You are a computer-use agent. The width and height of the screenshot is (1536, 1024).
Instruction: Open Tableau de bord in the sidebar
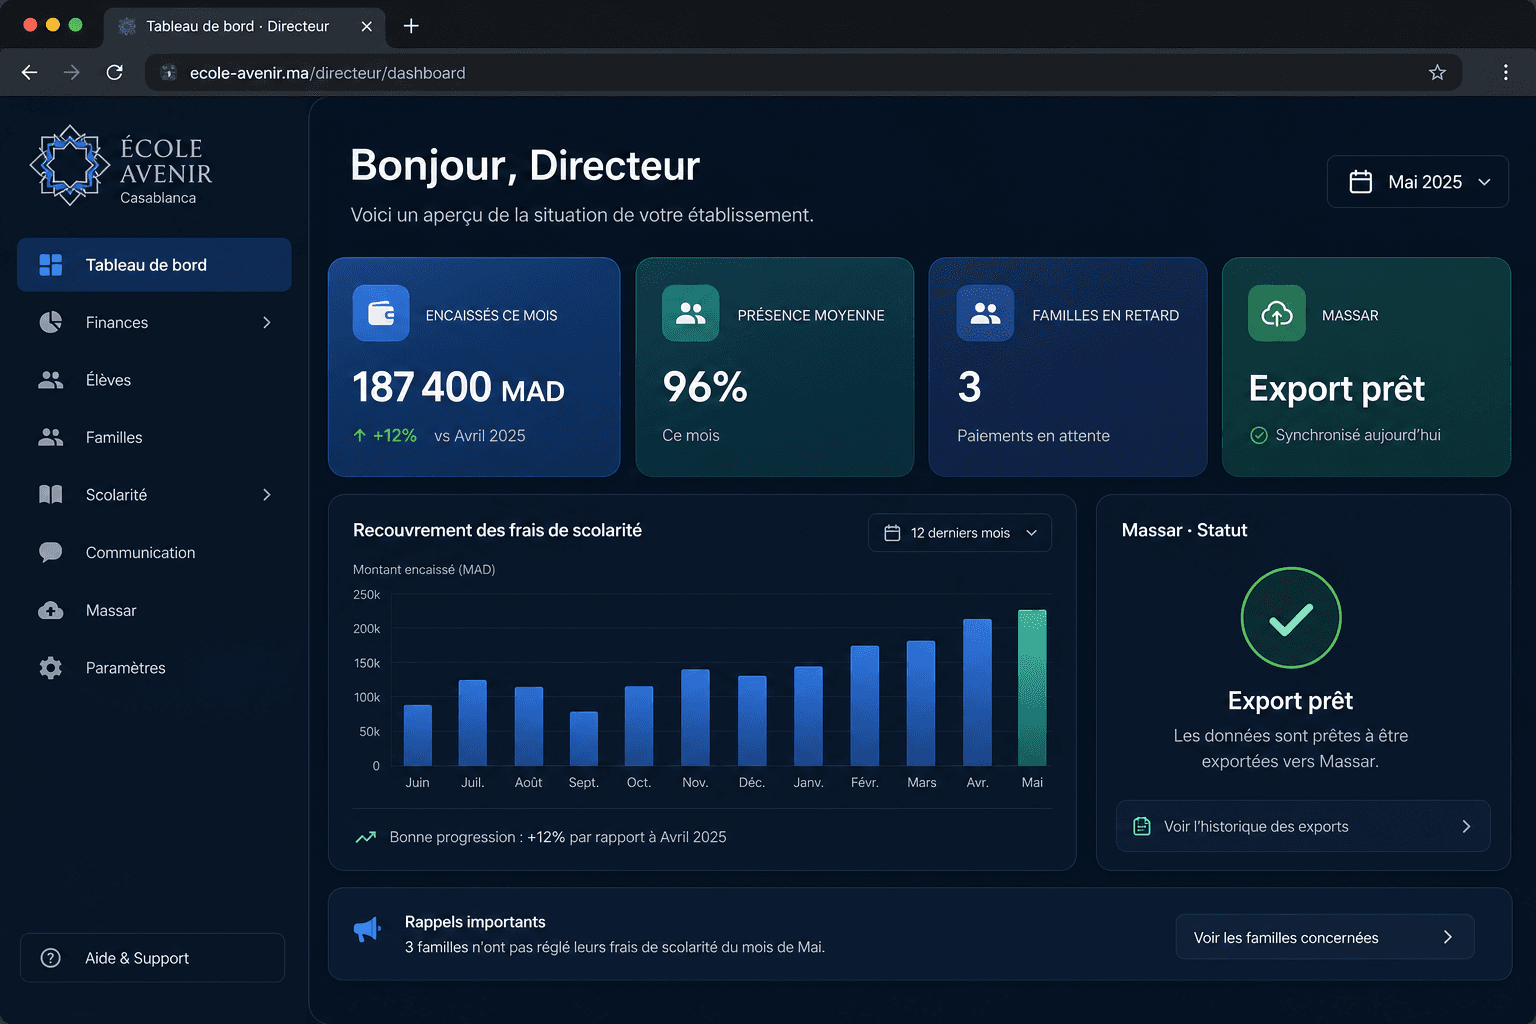pos(154,265)
